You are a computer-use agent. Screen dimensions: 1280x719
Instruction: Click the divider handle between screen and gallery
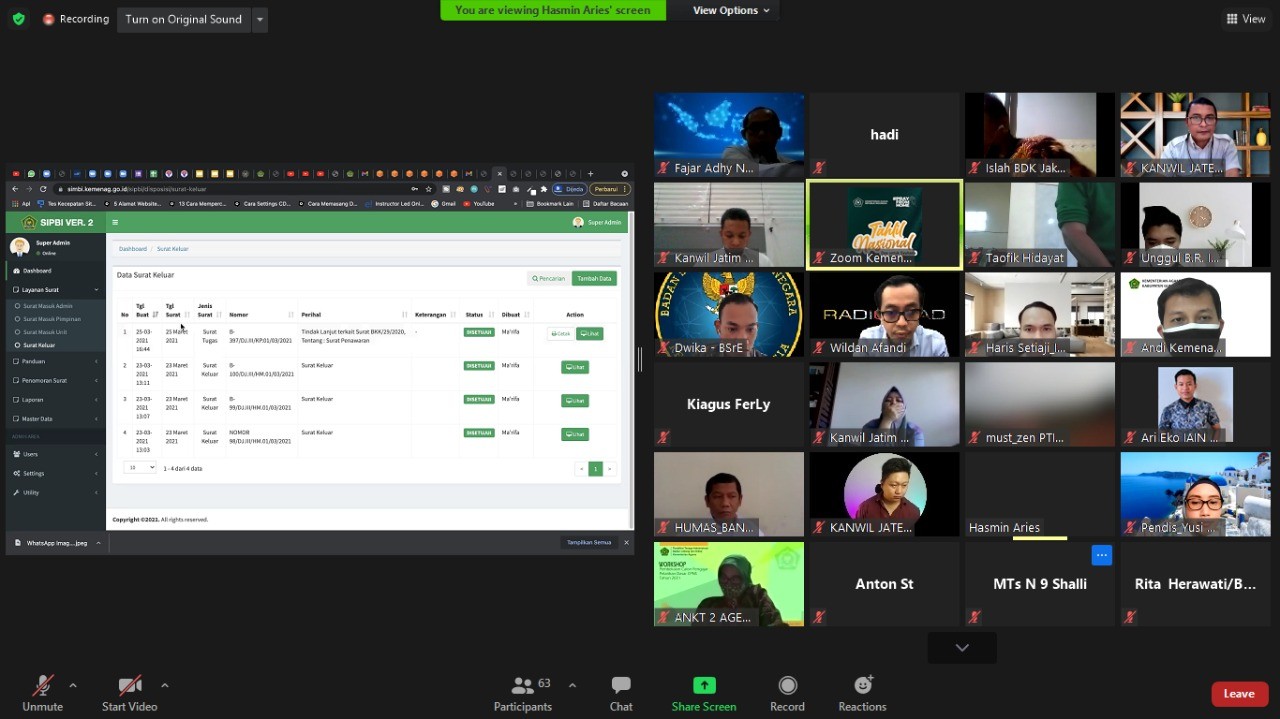pos(640,359)
